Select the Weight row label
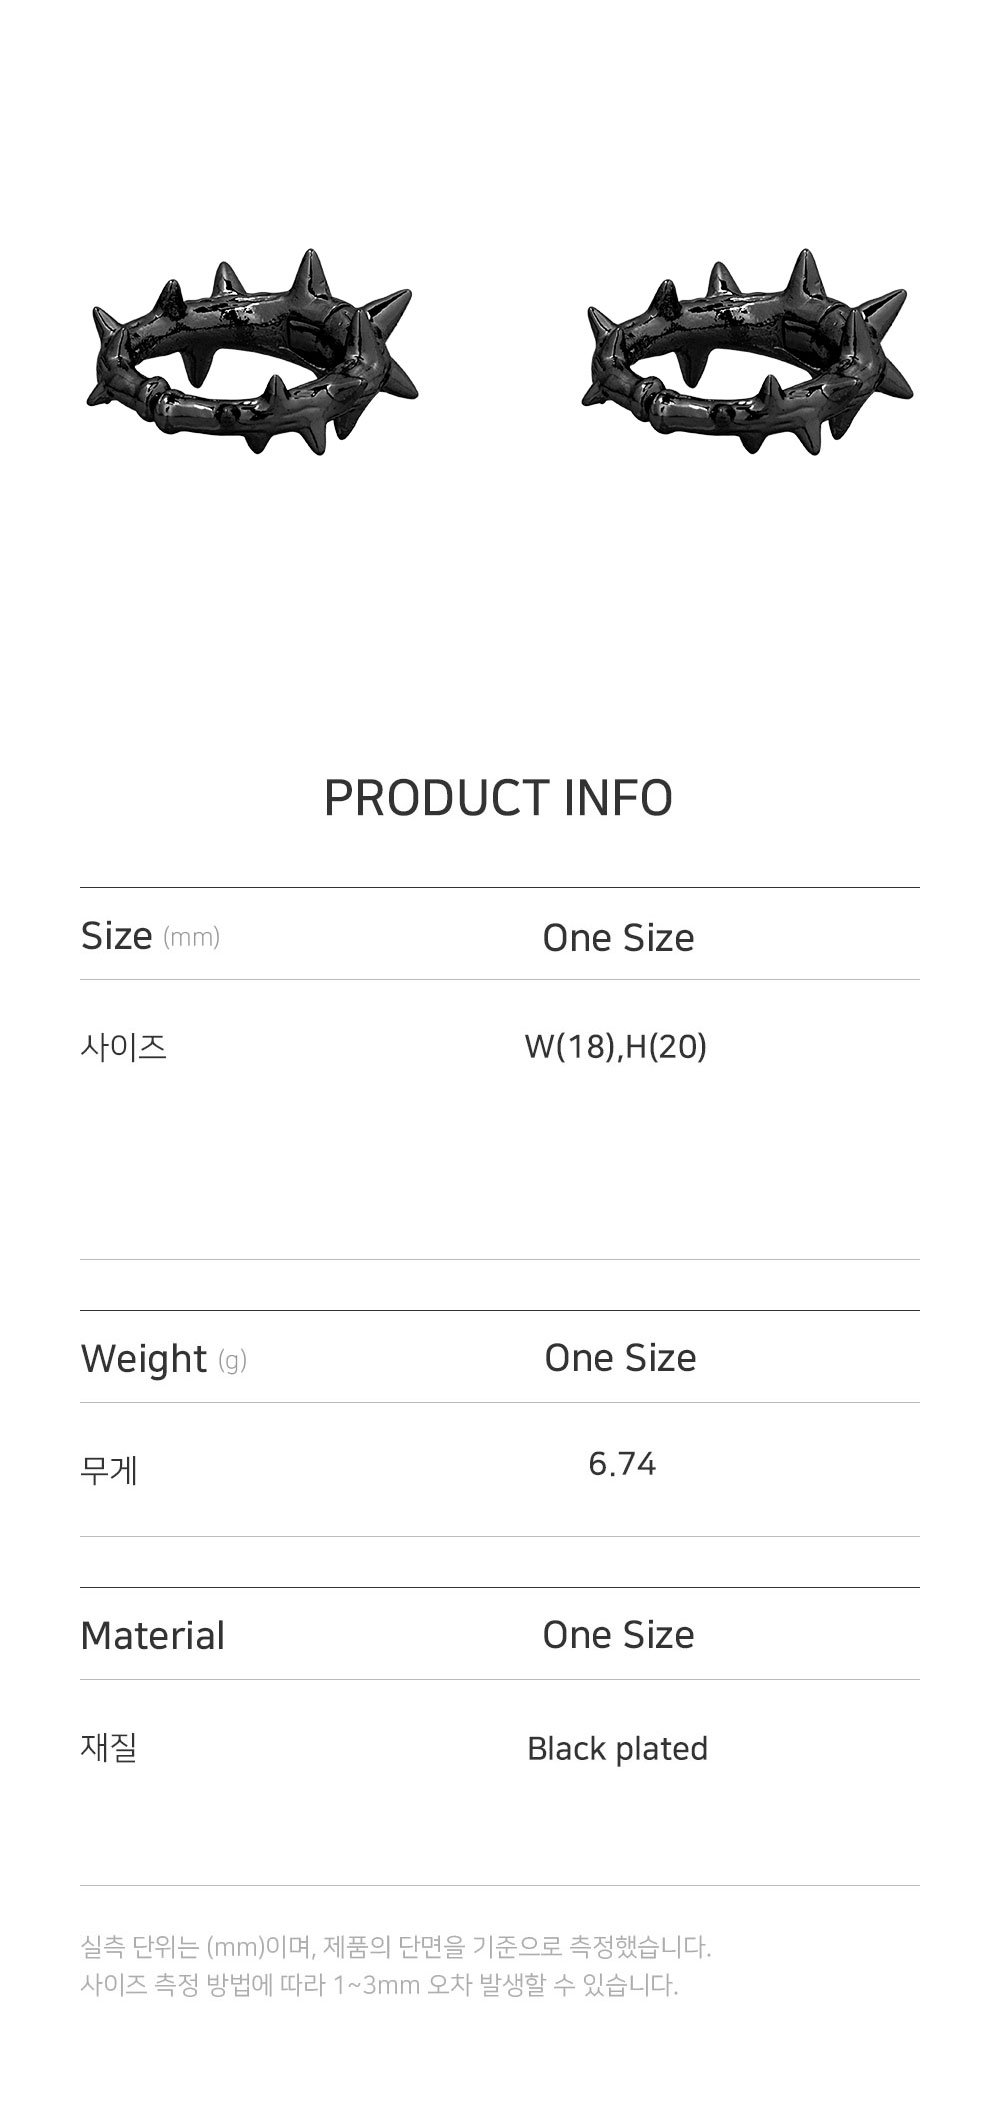1000x2102 pixels. coord(143,1359)
